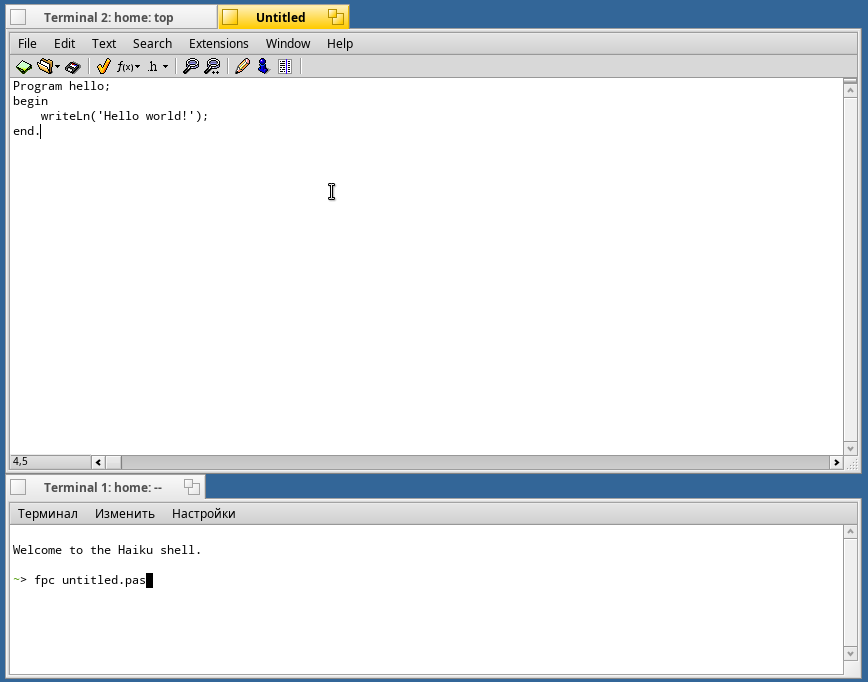Viewport: 868px width, 682px height.
Task: Open the Window menu in Pe
Action: click(x=288, y=44)
